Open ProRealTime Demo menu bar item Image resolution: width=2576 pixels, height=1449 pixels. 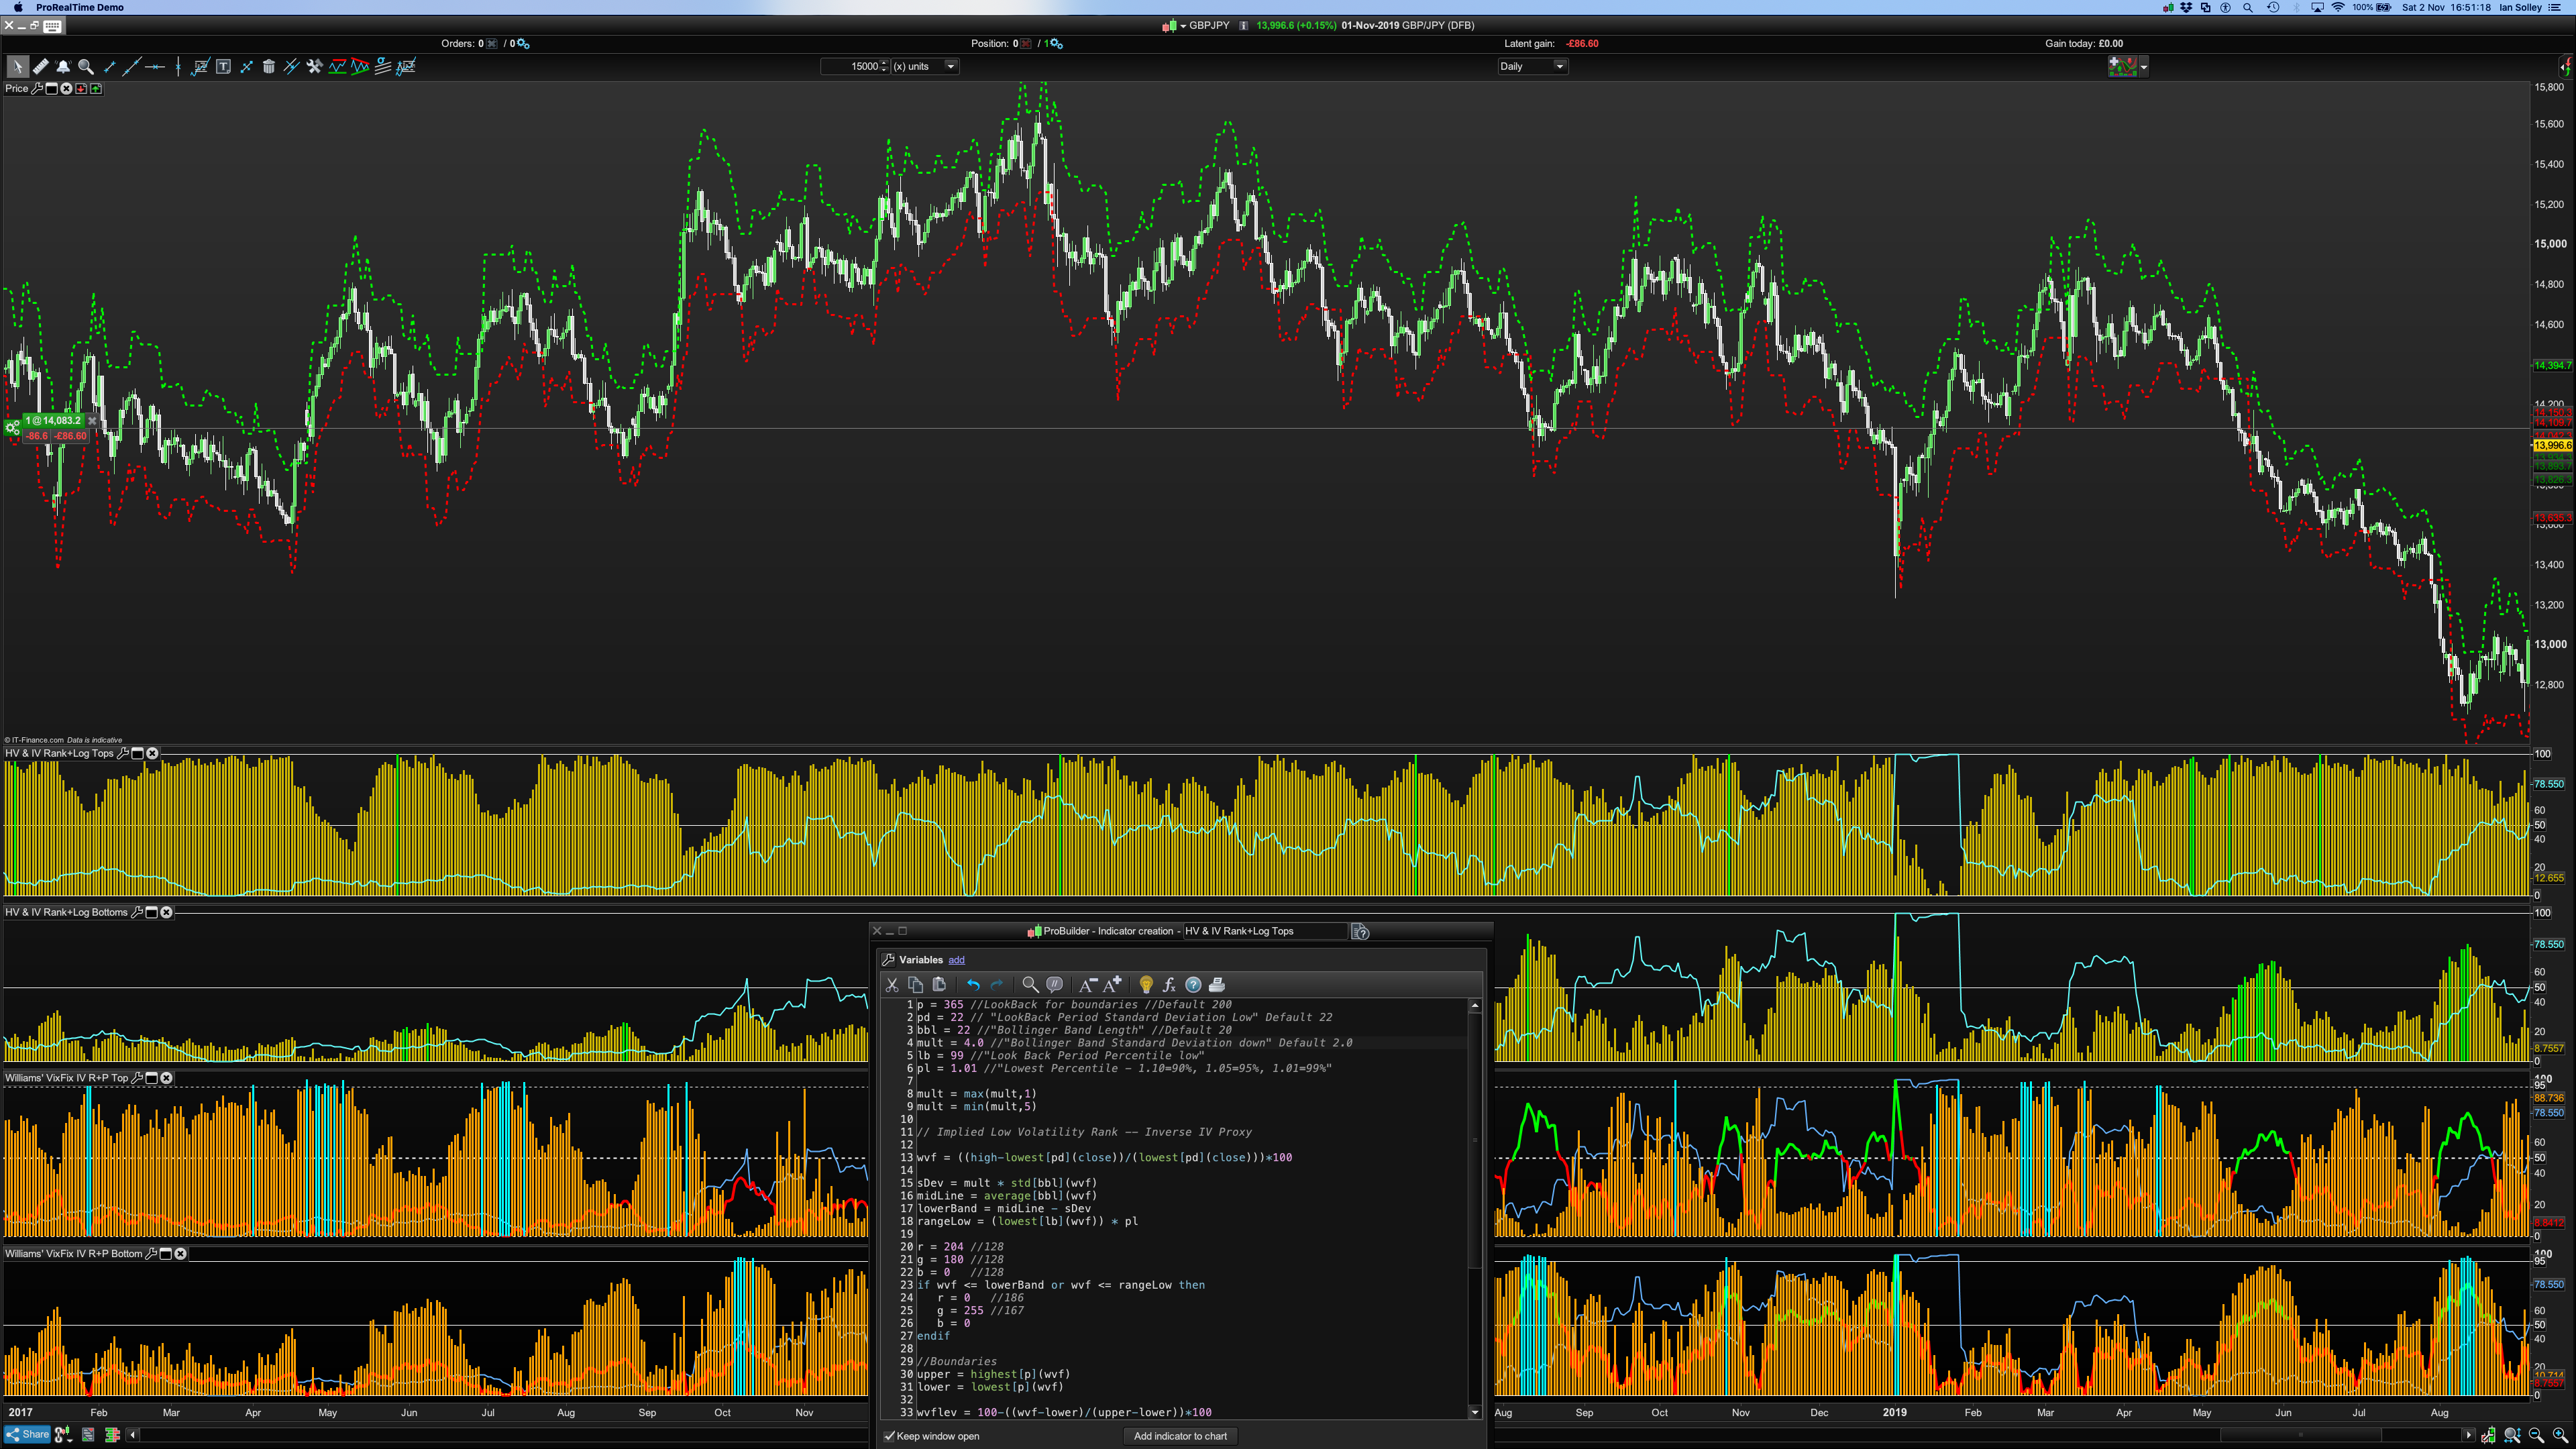pyautogui.click(x=80, y=7)
